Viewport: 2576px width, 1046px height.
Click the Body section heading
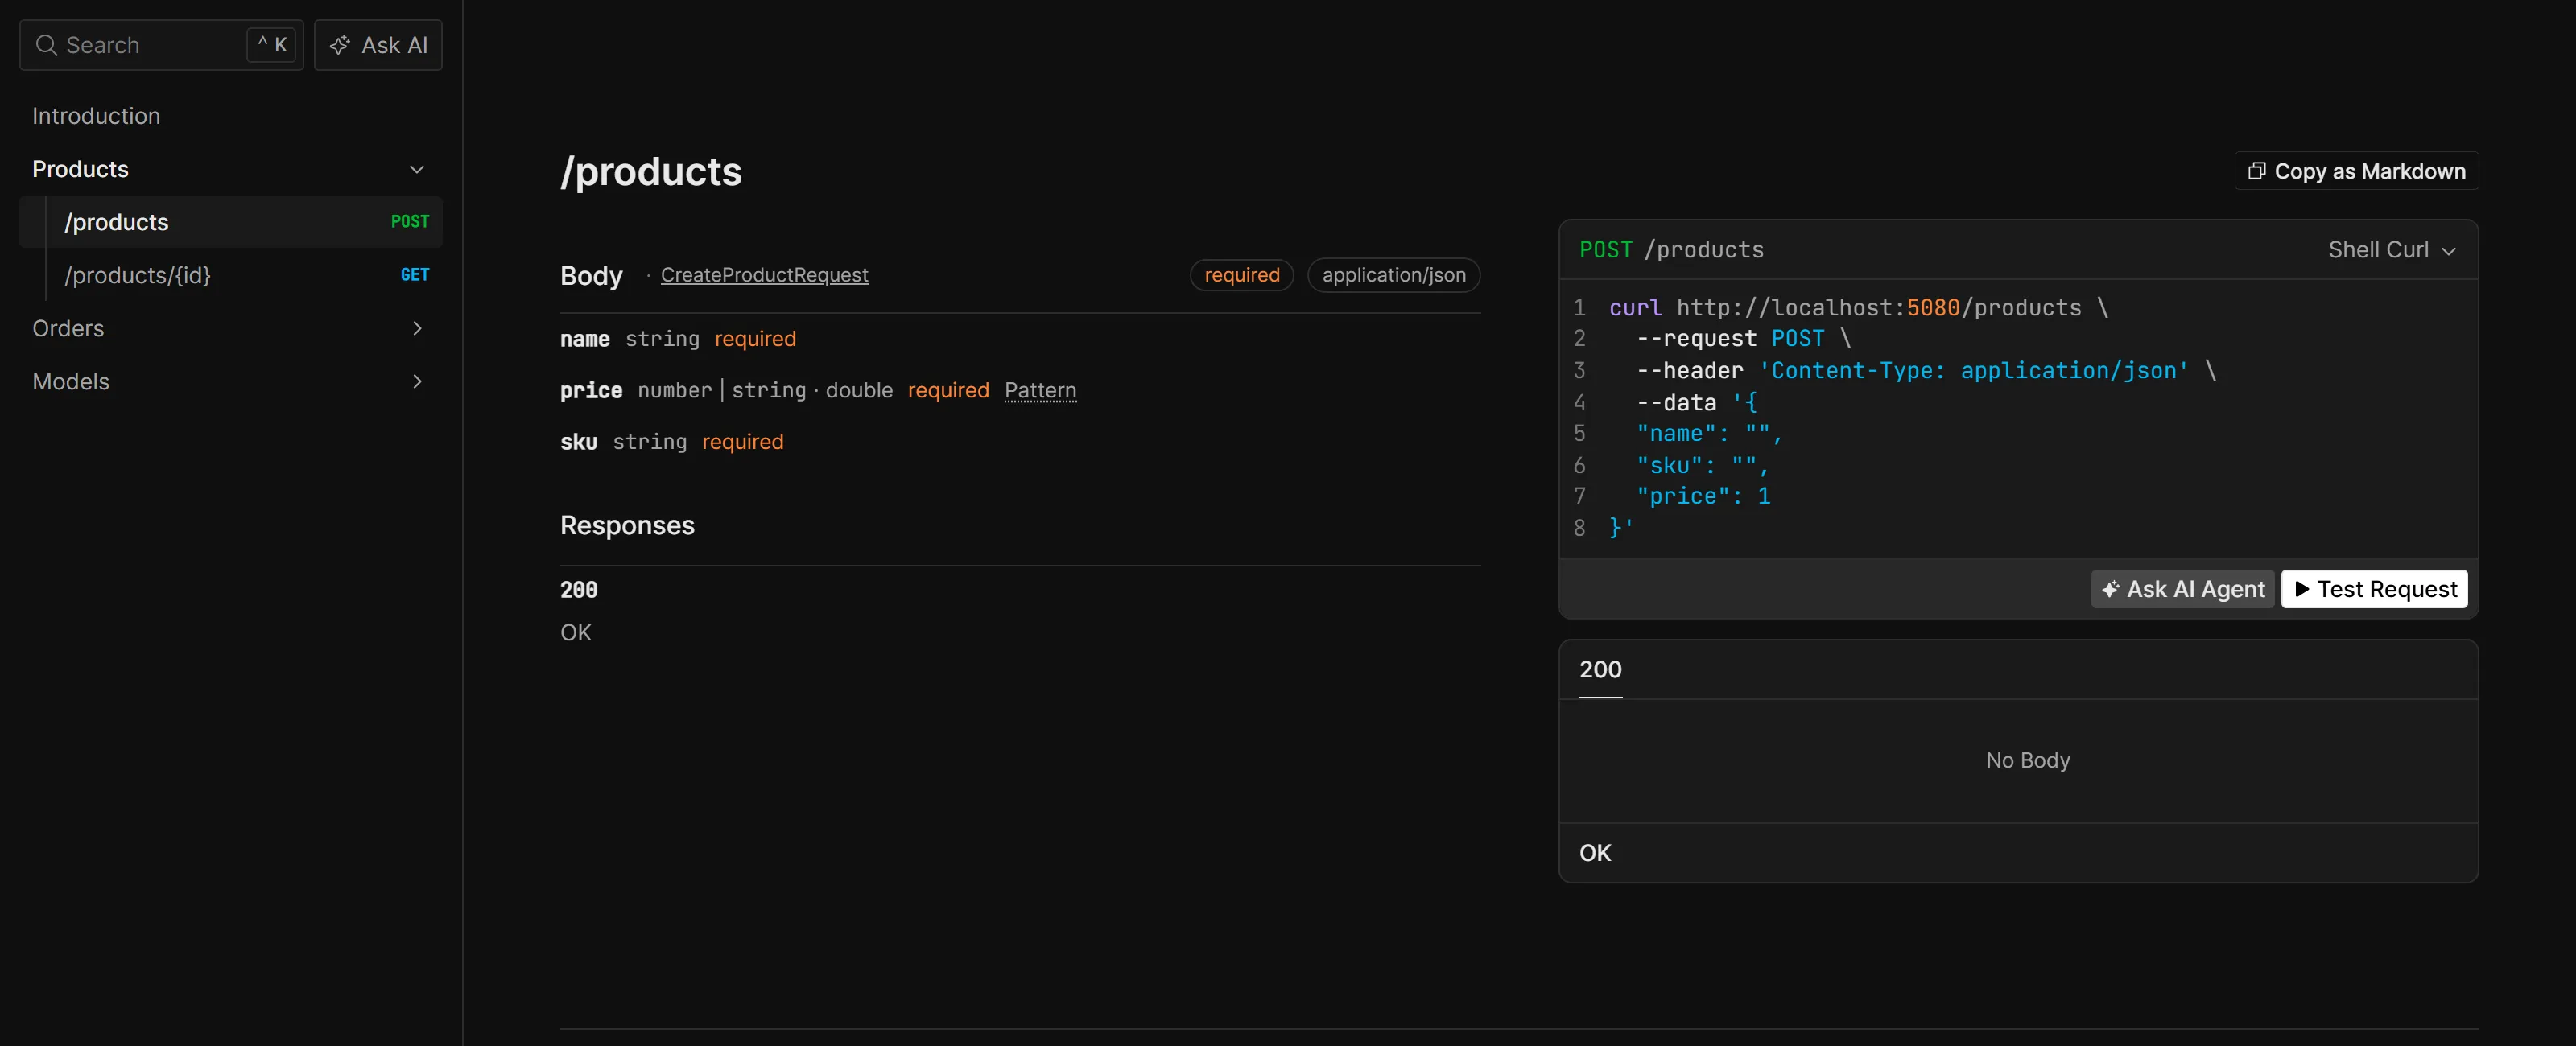(591, 275)
